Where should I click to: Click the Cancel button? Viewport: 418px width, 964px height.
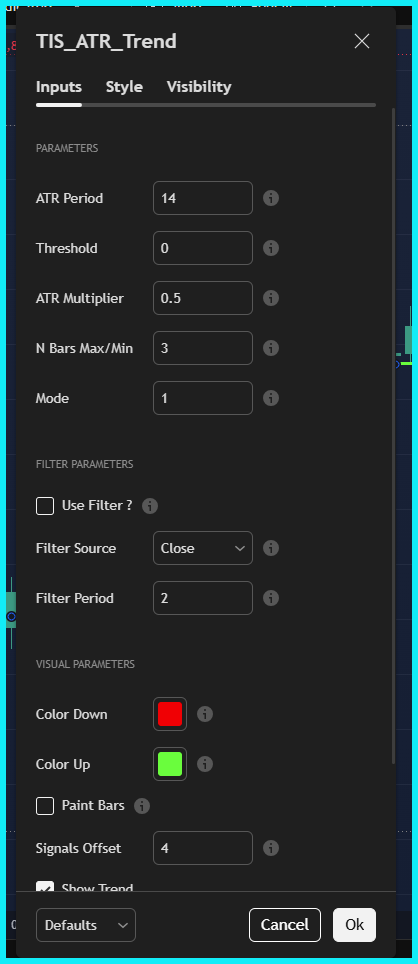(x=285, y=925)
